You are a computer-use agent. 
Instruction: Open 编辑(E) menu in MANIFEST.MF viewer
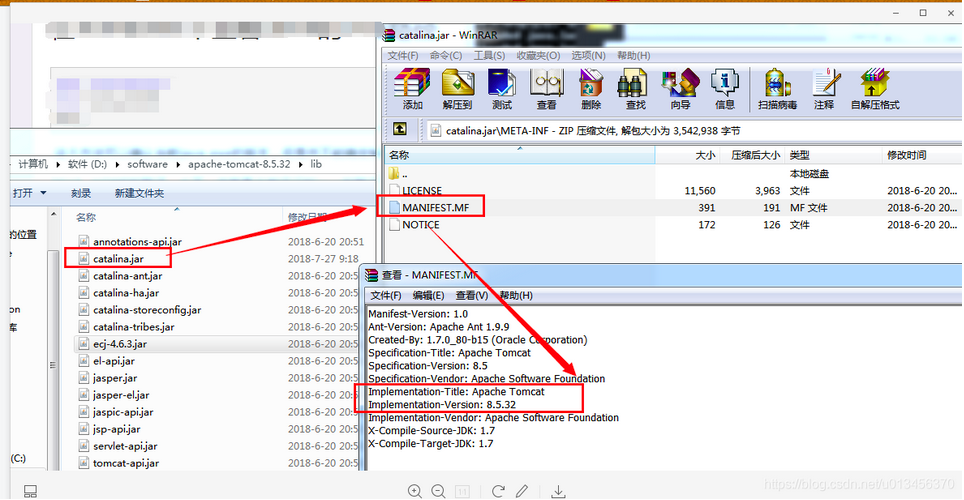coord(429,296)
